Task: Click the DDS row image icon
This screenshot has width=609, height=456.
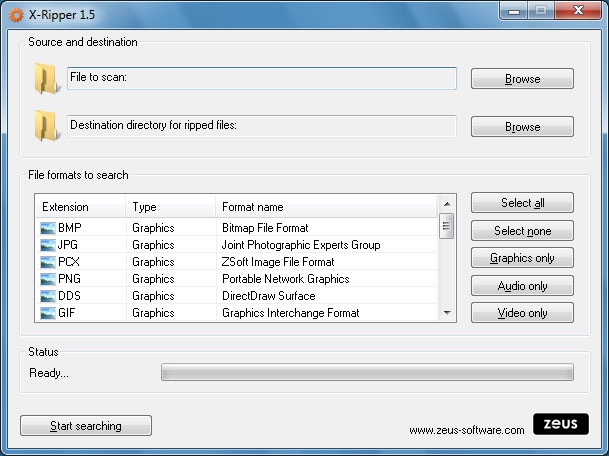Action: click(x=48, y=296)
